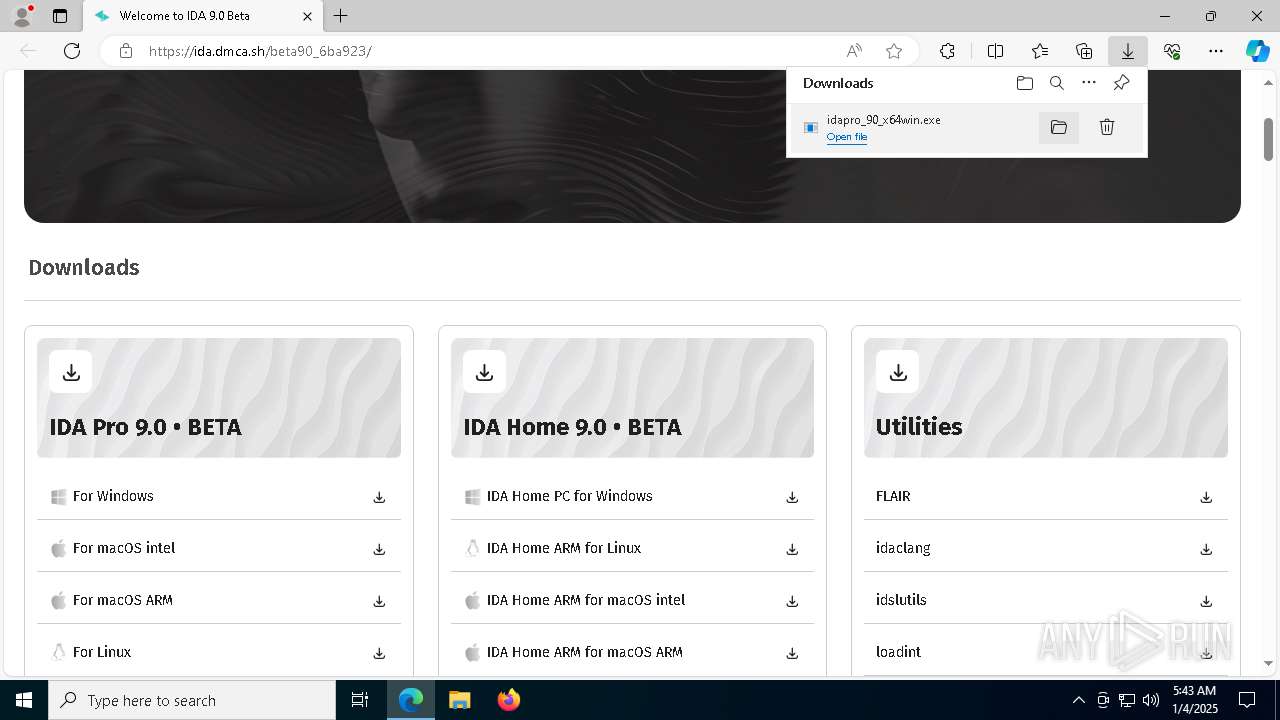Viewport: 1280px width, 720px height.
Task: Close the Welcome to IDA 9.0 Beta tab
Action: pyautogui.click(x=308, y=16)
